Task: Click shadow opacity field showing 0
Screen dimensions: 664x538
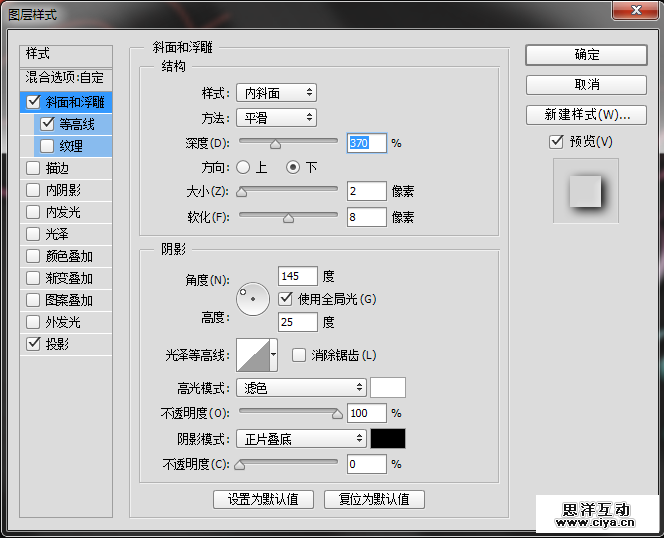Action: point(367,464)
